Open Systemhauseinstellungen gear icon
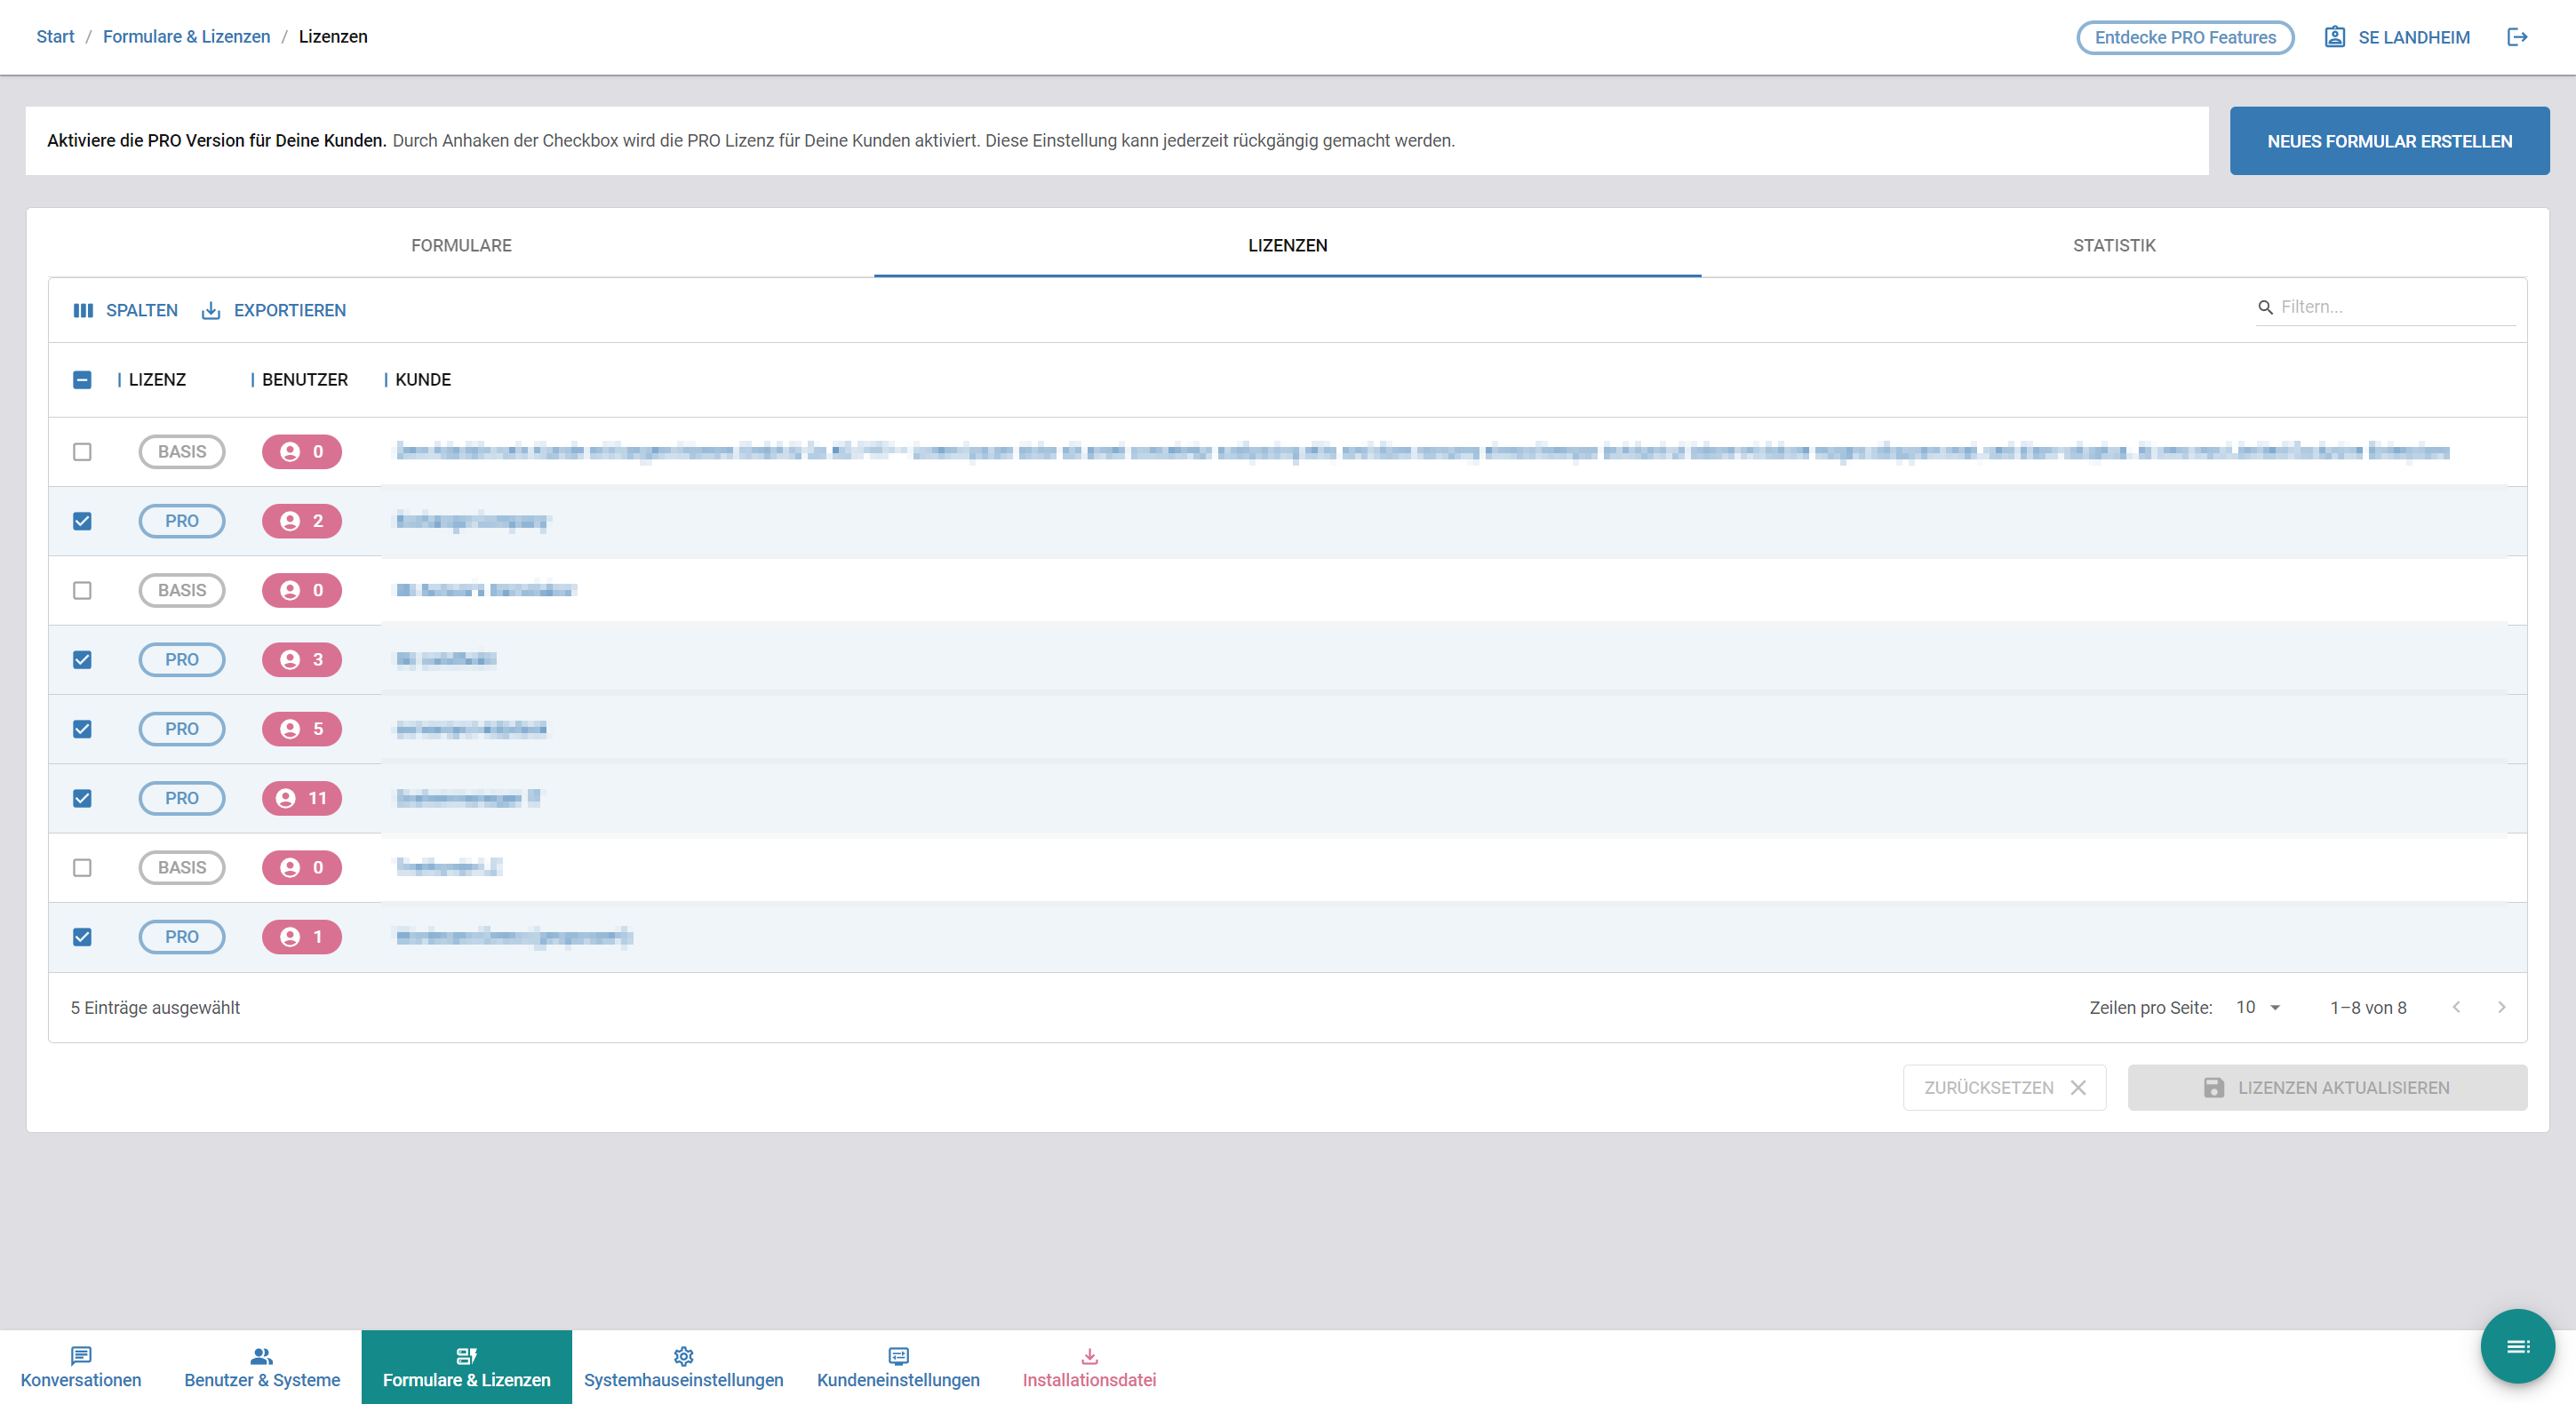The image size is (2576, 1404). click(683, 1356)
